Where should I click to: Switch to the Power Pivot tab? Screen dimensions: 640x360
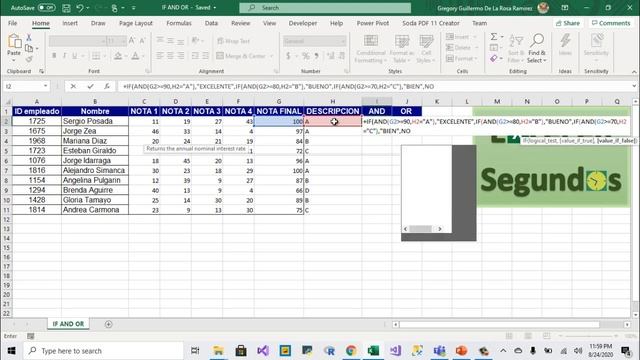point(373,23)
